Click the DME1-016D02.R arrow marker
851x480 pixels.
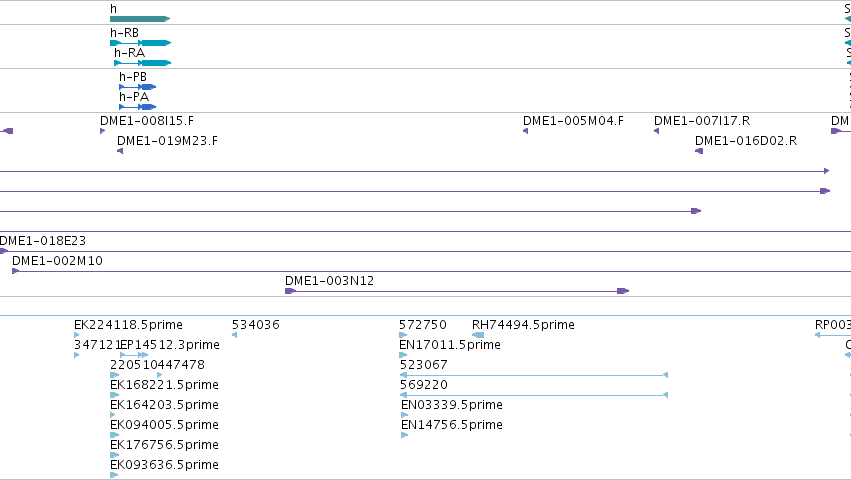pyautogui.click(x=699, y=151)
